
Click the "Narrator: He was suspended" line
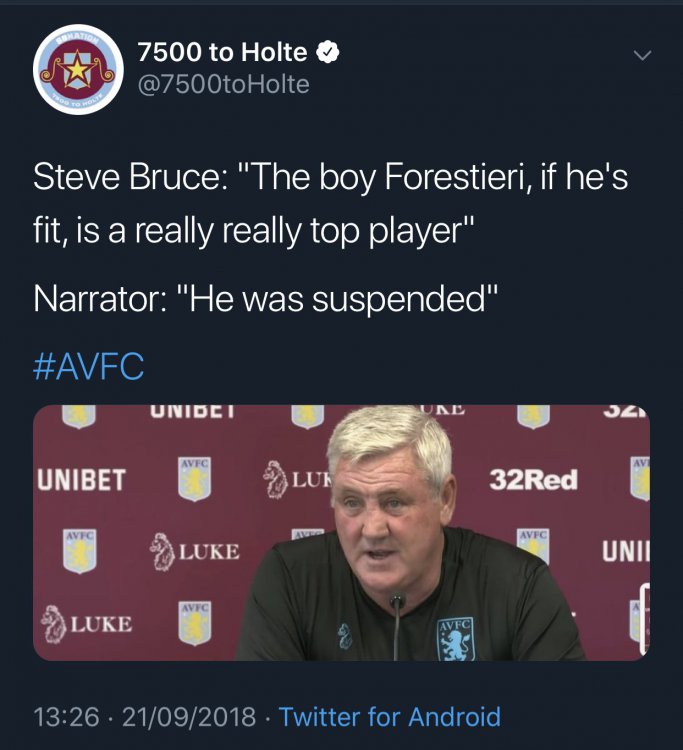pos(265,299)
